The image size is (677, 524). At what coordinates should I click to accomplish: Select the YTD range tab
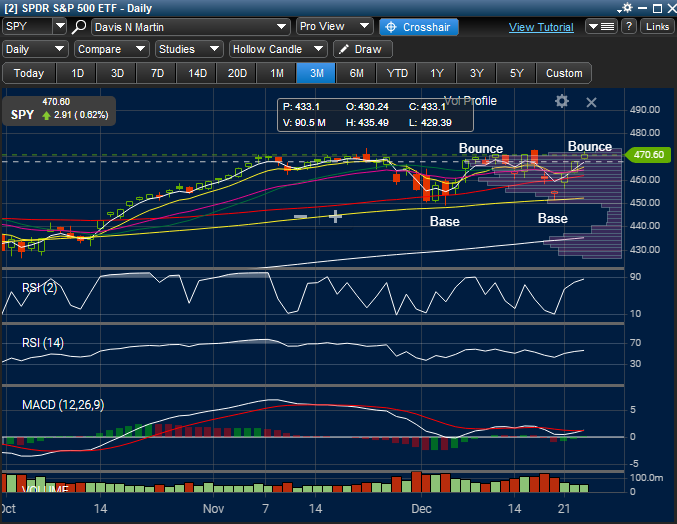397,73
